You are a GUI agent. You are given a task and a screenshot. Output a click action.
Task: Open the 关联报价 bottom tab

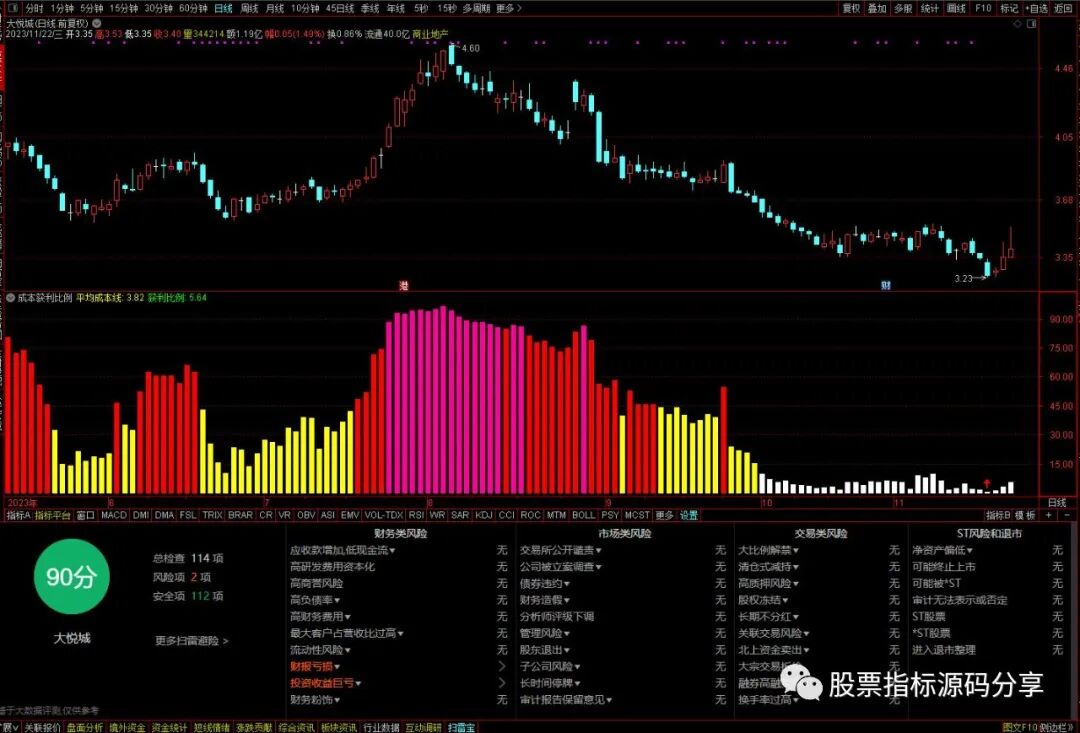pos(42,727)
